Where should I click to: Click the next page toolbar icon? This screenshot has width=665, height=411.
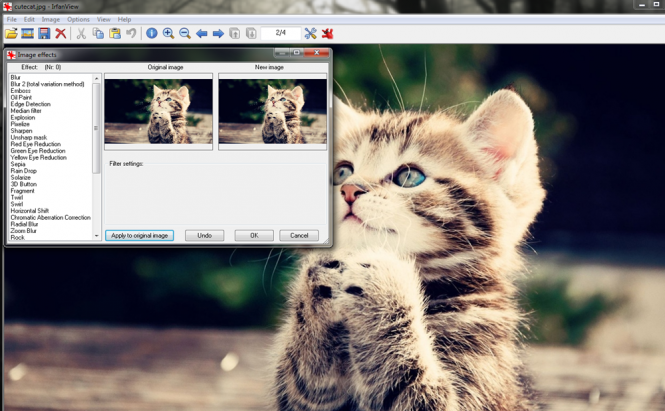coord(251,33)
